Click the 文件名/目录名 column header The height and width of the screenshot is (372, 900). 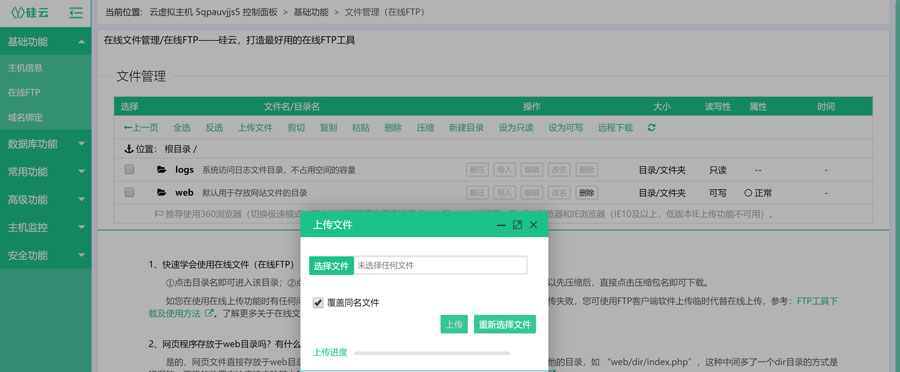292,107
